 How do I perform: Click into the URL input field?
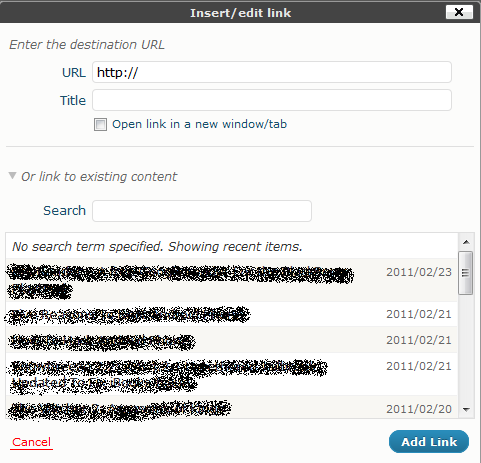tap(272, 72)
